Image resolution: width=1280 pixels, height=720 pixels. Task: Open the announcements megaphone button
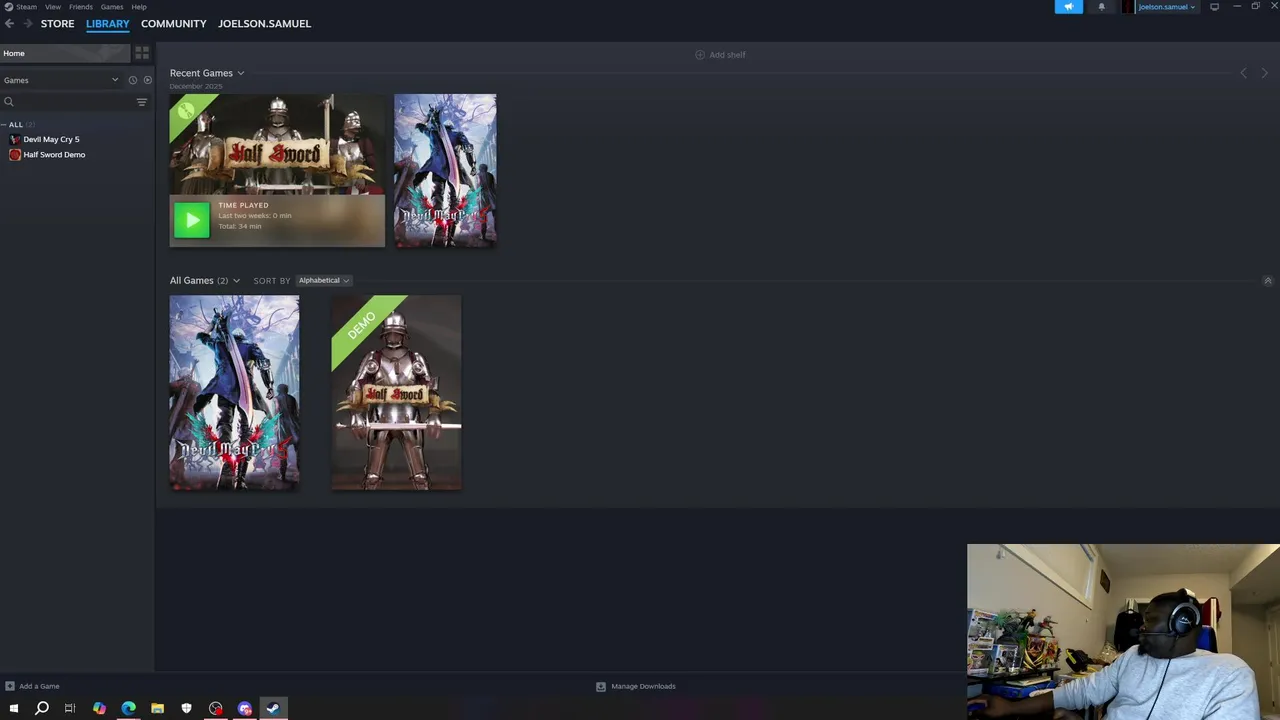1069,7
